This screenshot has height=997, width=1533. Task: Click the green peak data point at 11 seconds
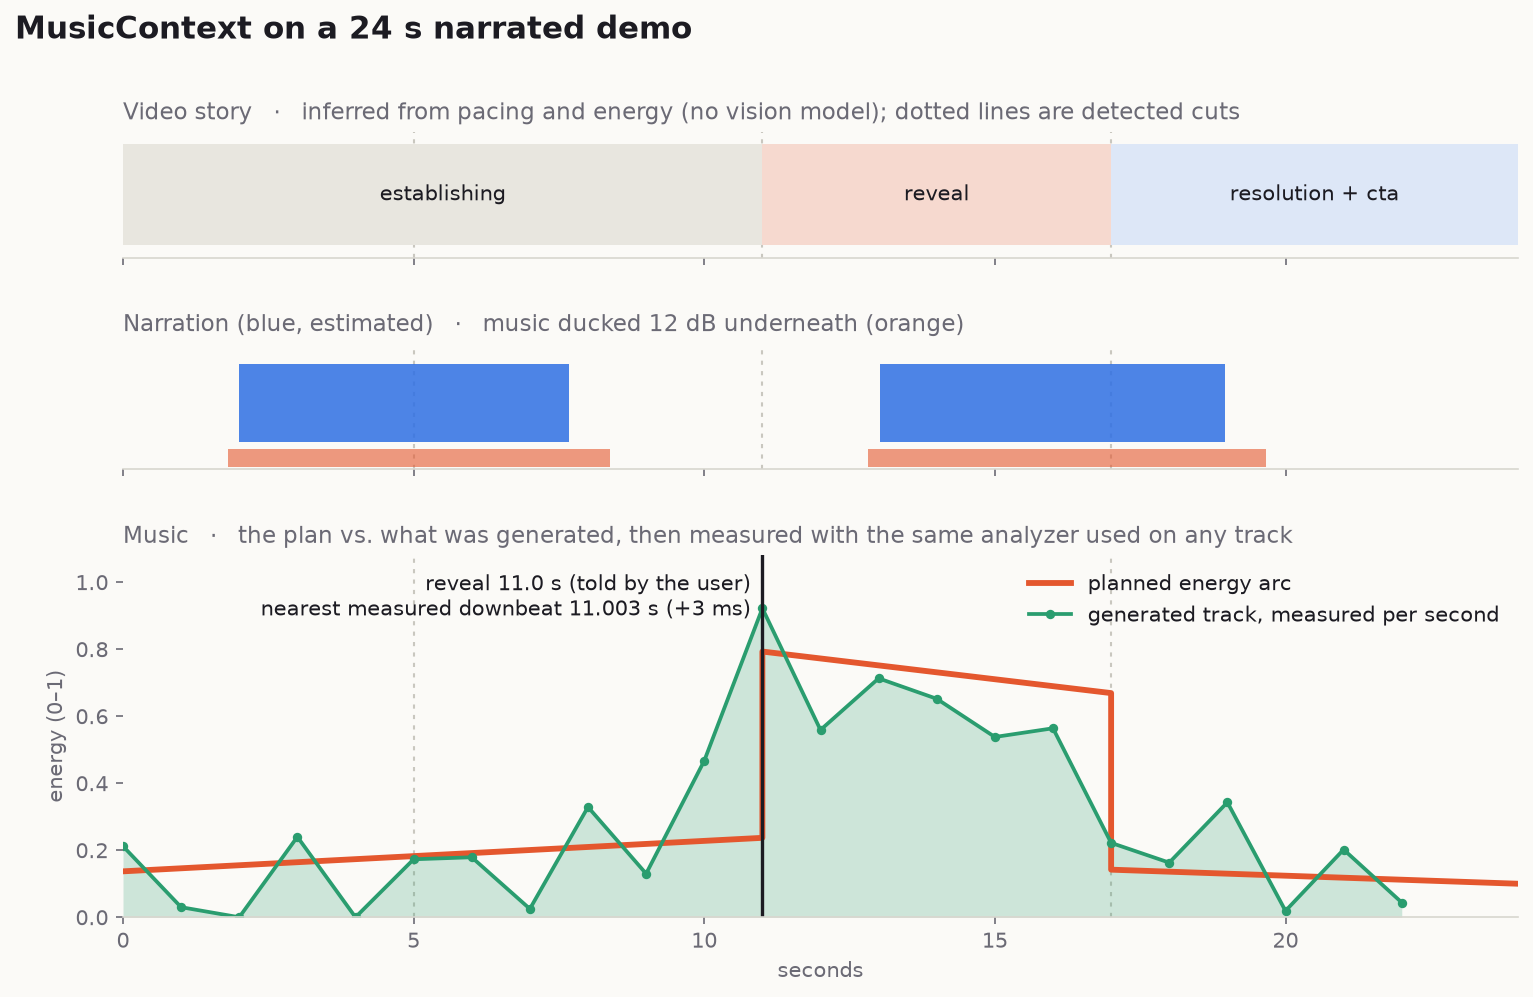[x=762, y=609]
